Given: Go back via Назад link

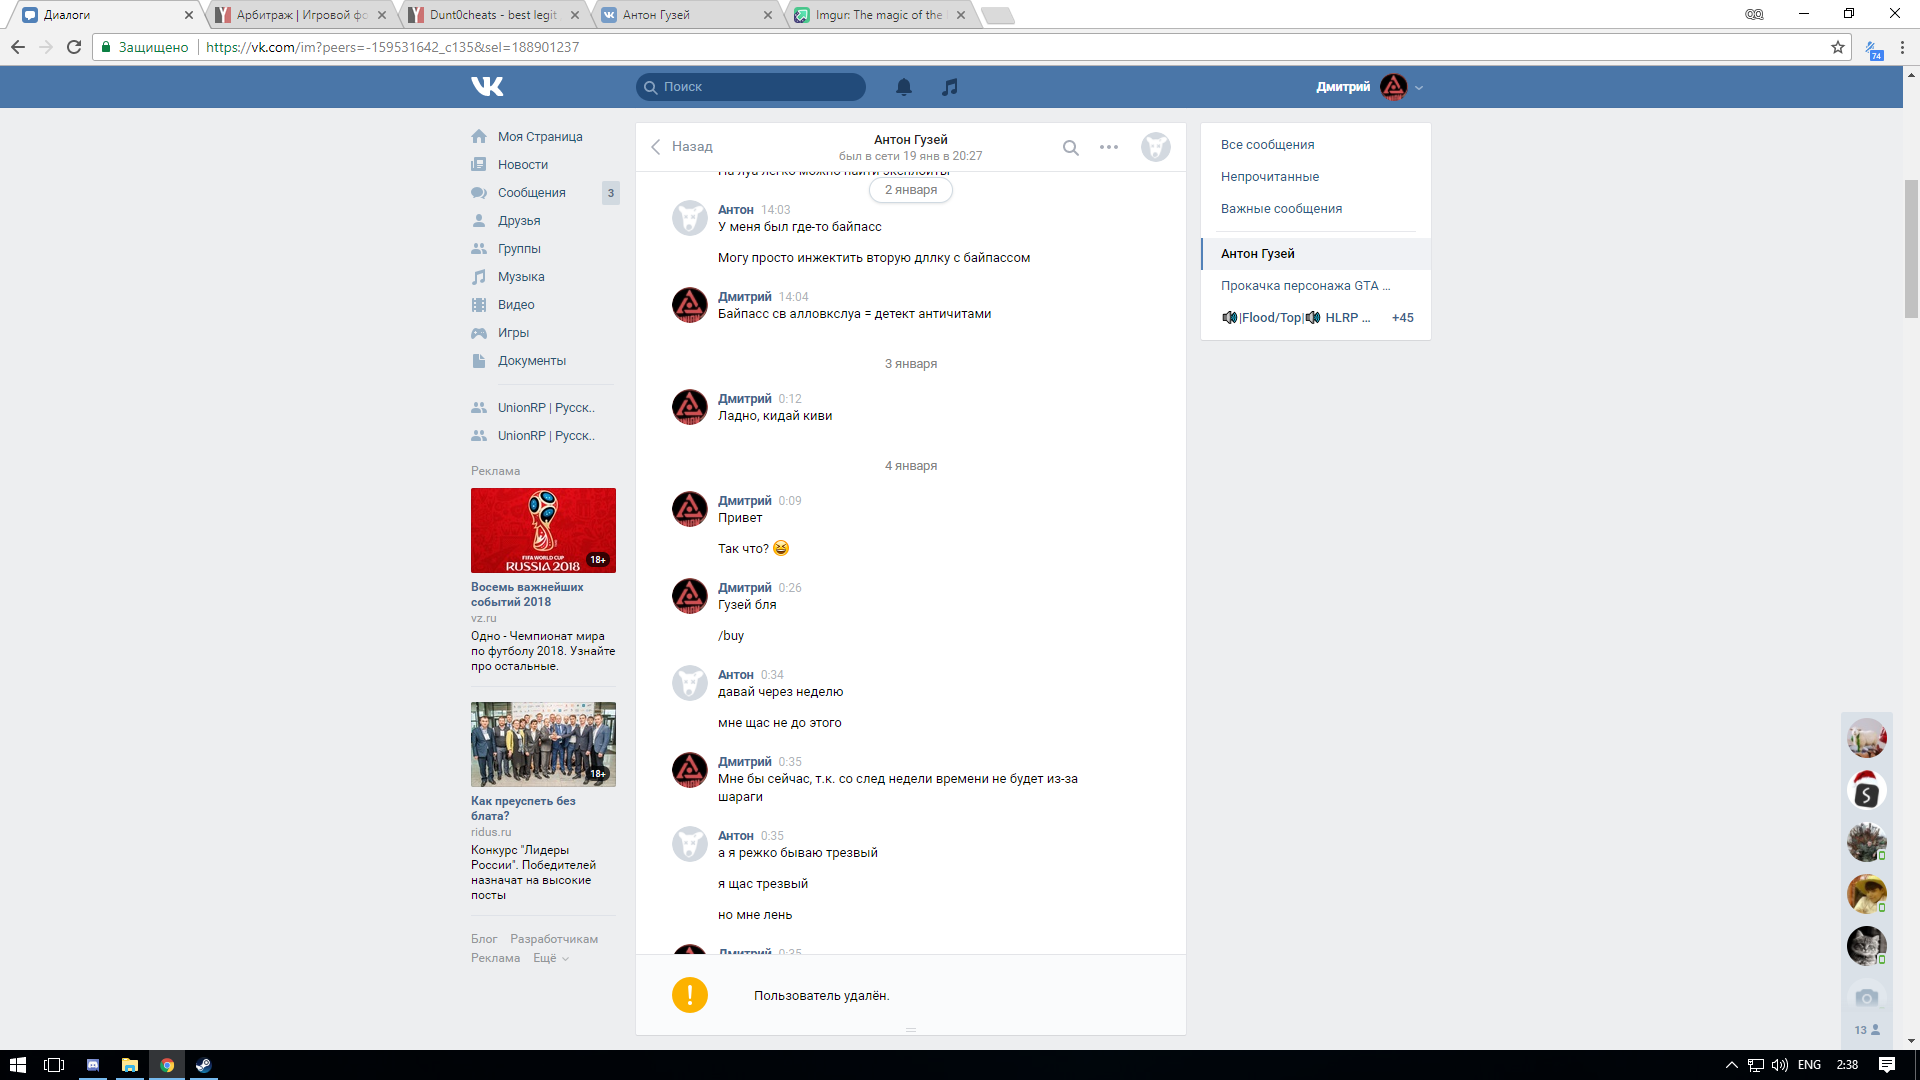Looking at the screenshot, I should (x=682, y=147).
